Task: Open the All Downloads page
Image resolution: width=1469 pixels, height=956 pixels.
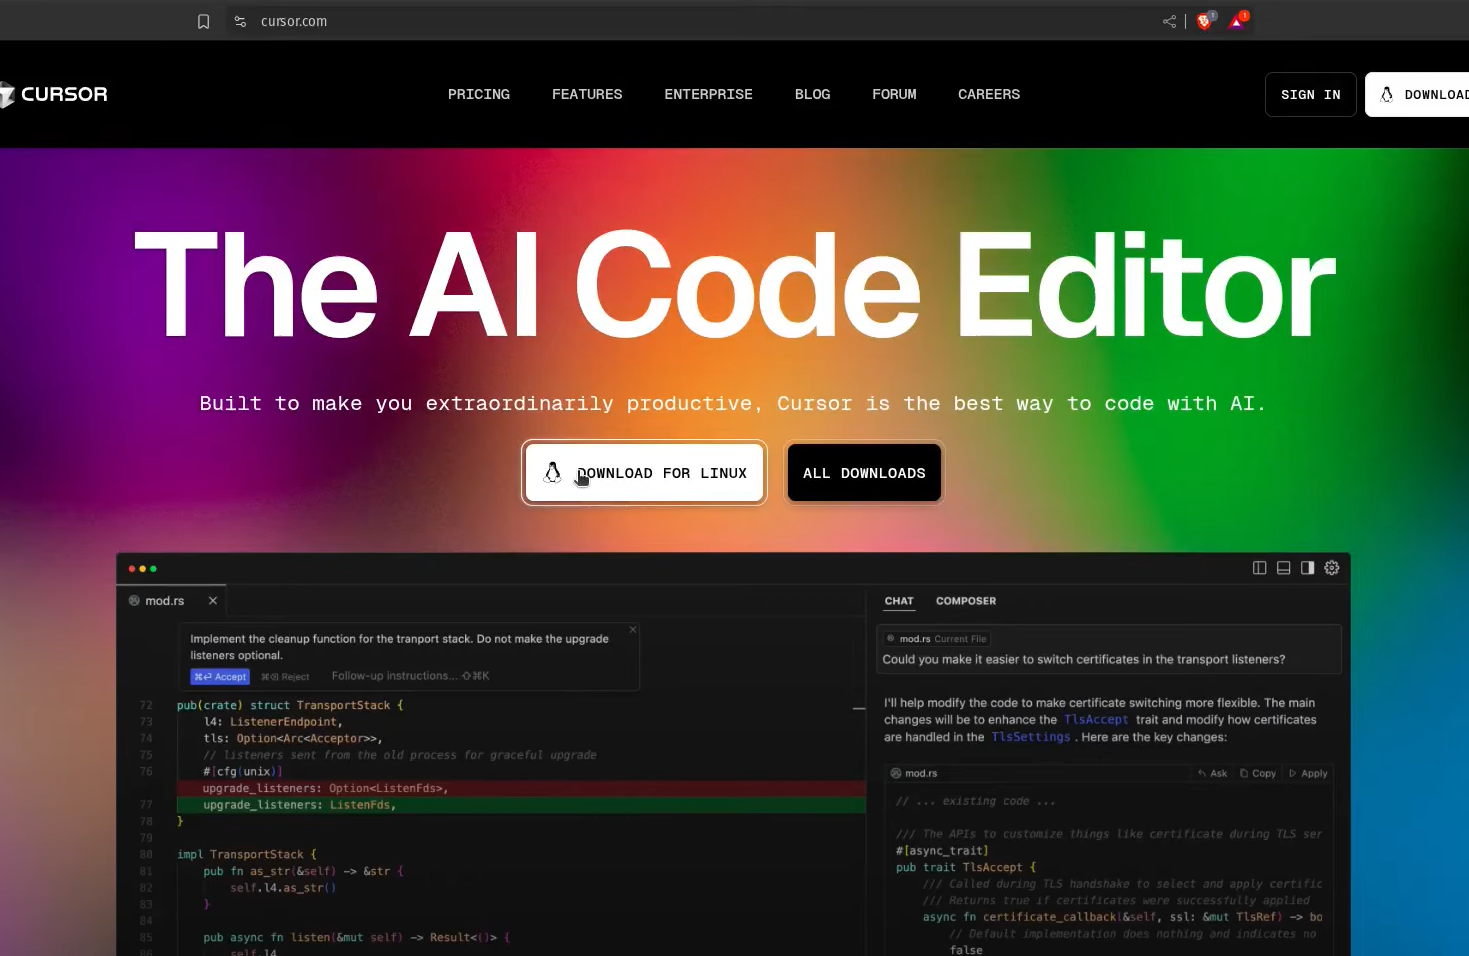Action: (x=864, y=473)
